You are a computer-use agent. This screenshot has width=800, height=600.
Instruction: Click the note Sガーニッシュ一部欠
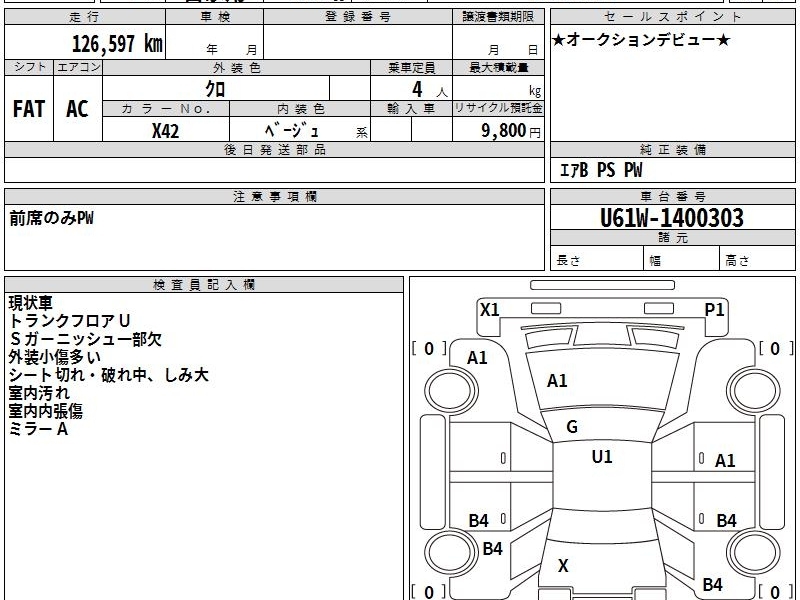point(85,339)
